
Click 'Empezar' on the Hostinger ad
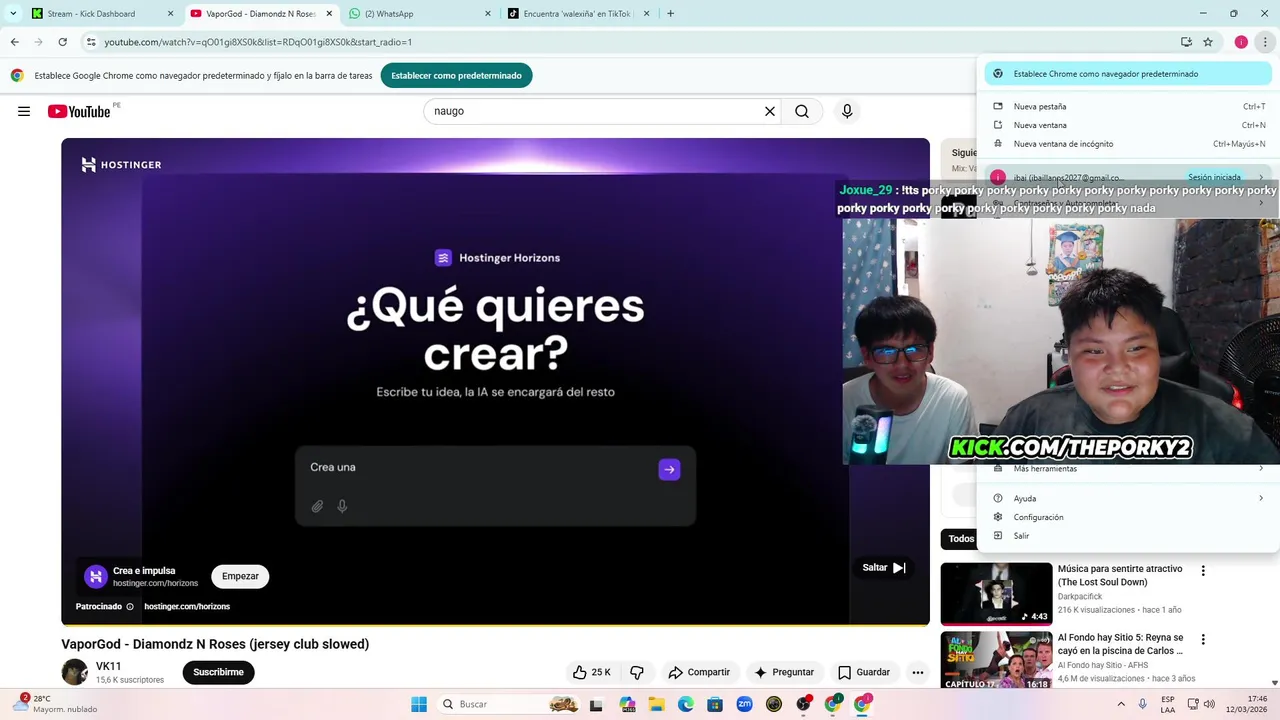[x=240, y=576]
